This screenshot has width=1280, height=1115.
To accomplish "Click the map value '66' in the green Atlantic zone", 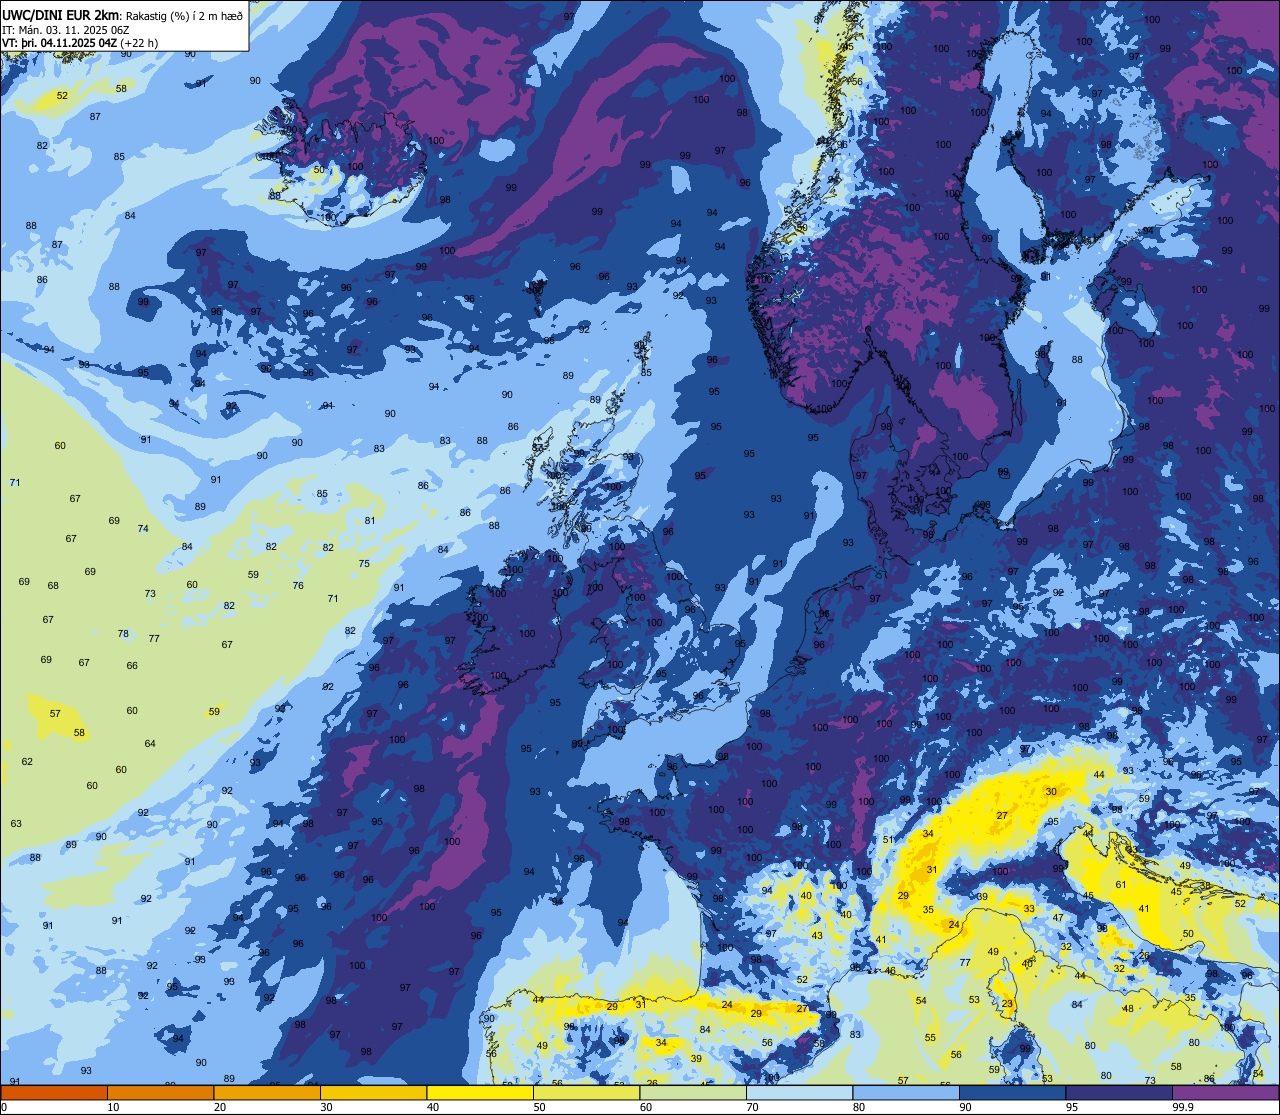I will click(x=132, y=666).
